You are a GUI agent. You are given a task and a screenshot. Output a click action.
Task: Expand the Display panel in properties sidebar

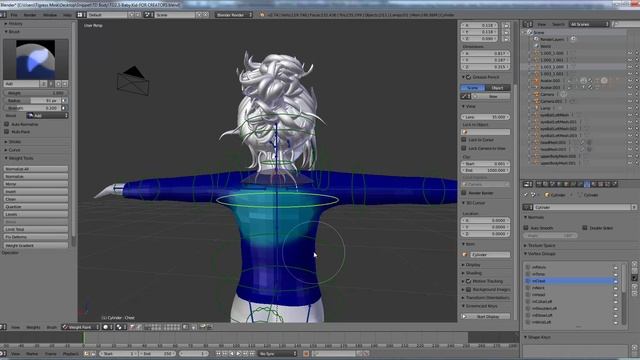point(471,265)
